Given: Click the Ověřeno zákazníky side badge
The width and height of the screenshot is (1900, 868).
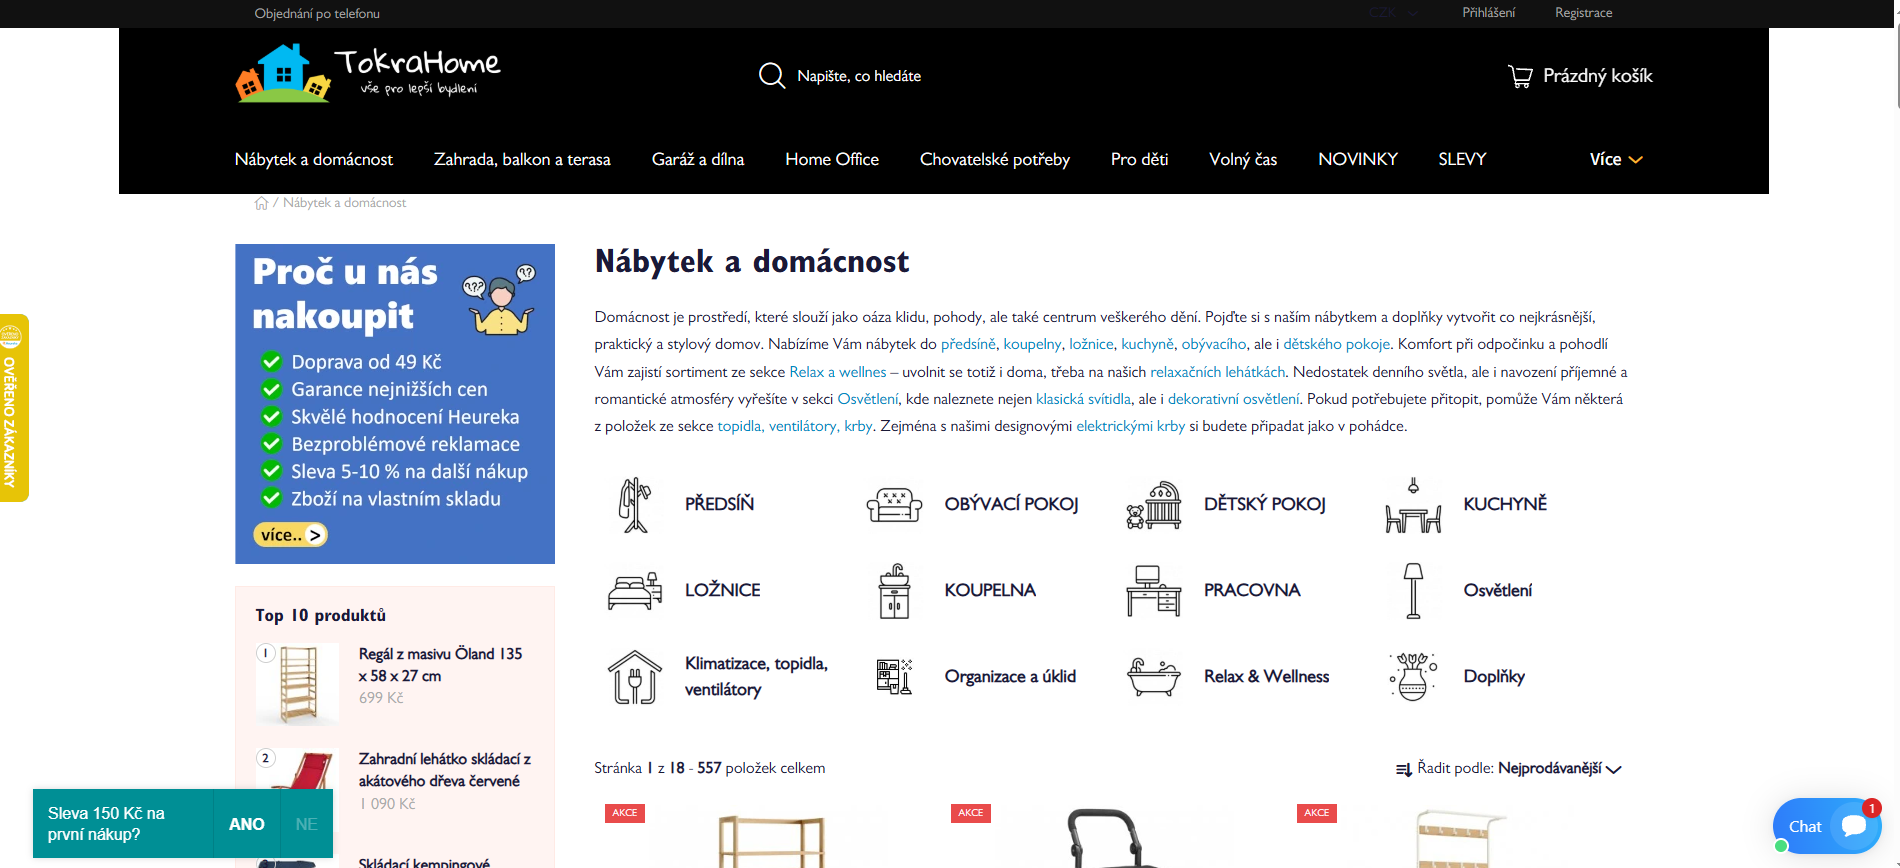Looking at the screenshot, I should click(x=14, y=408).
